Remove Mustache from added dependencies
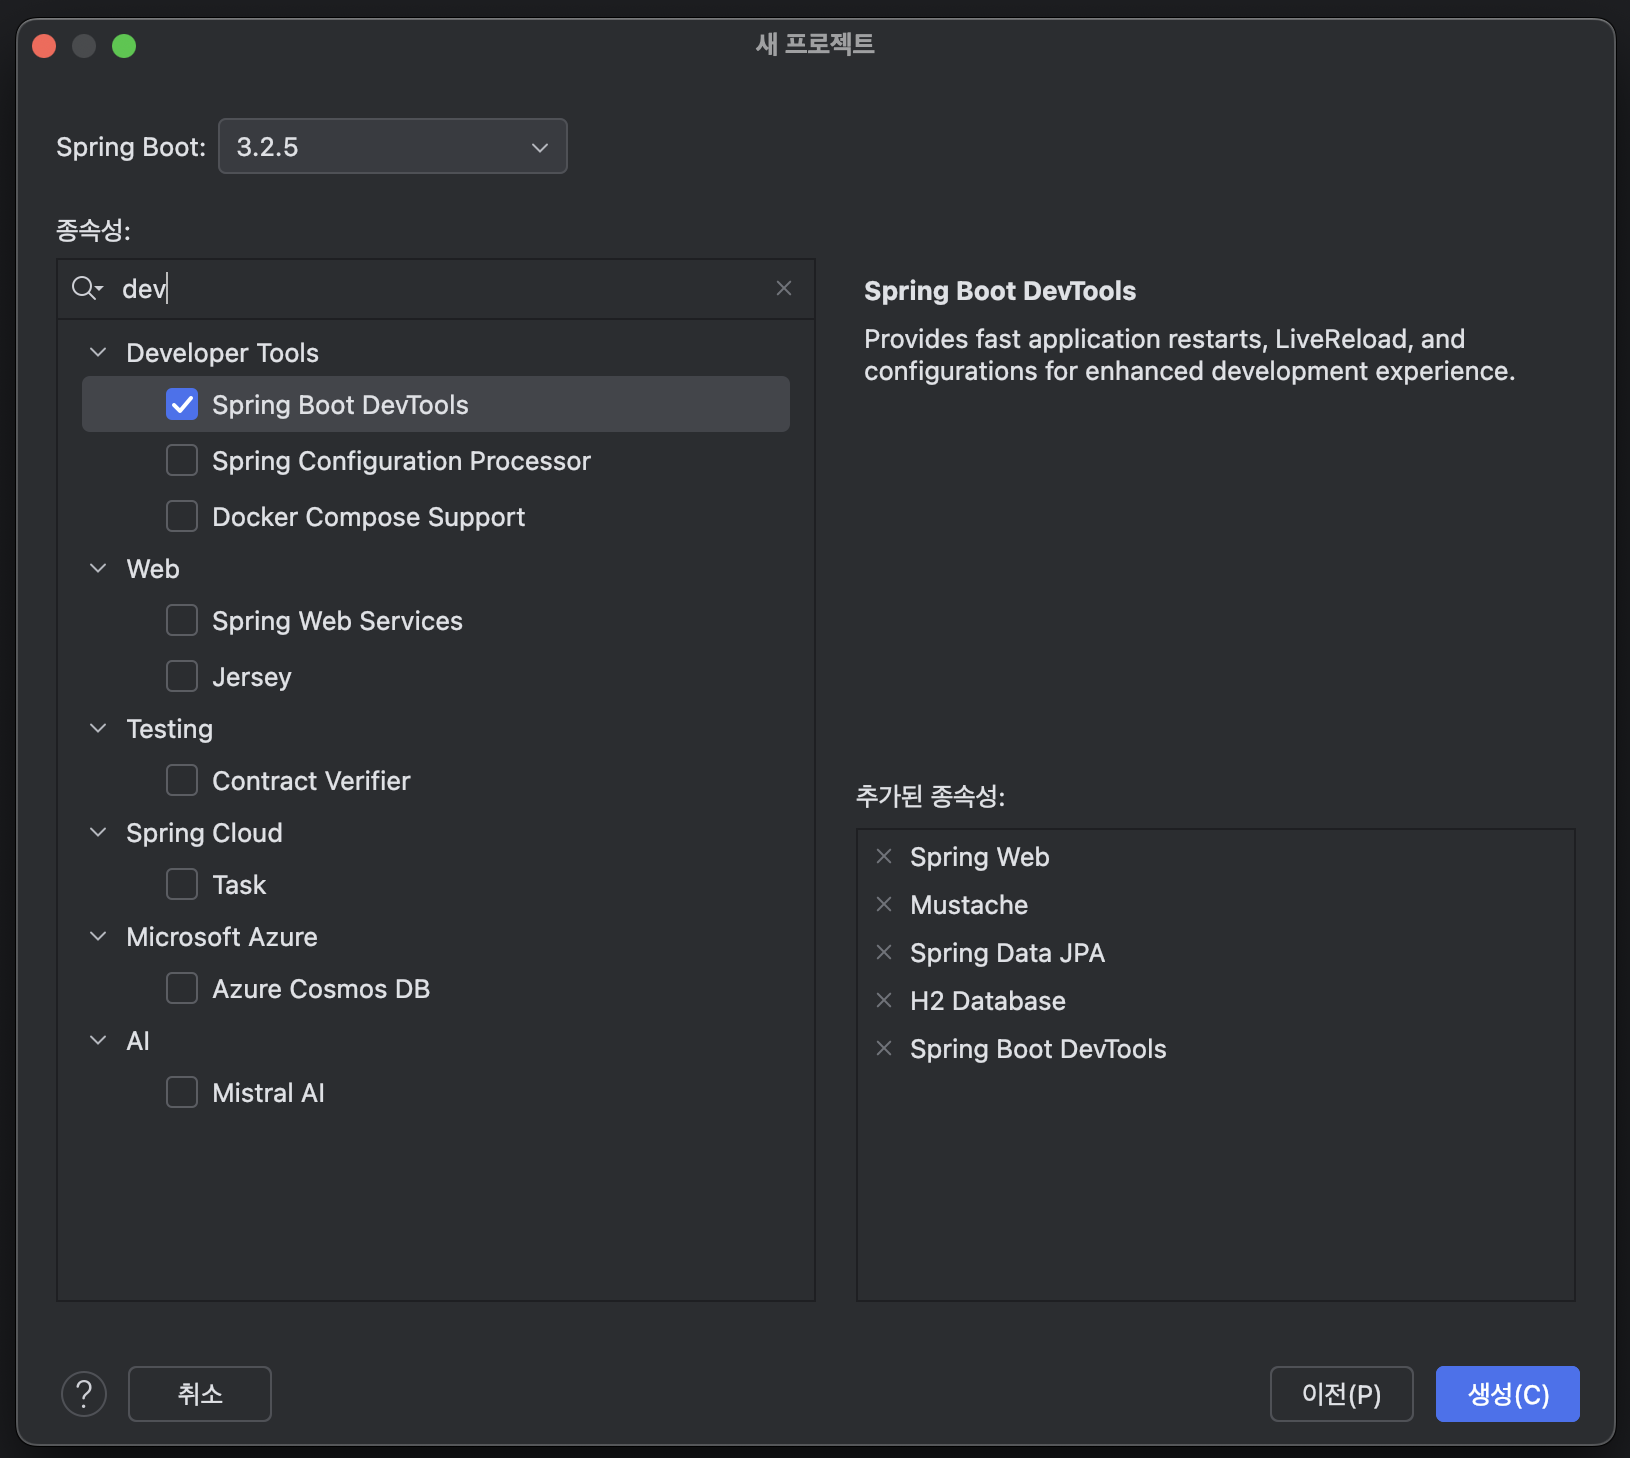The height and width of the screenshot is (1458, 1630). point(884,904)
